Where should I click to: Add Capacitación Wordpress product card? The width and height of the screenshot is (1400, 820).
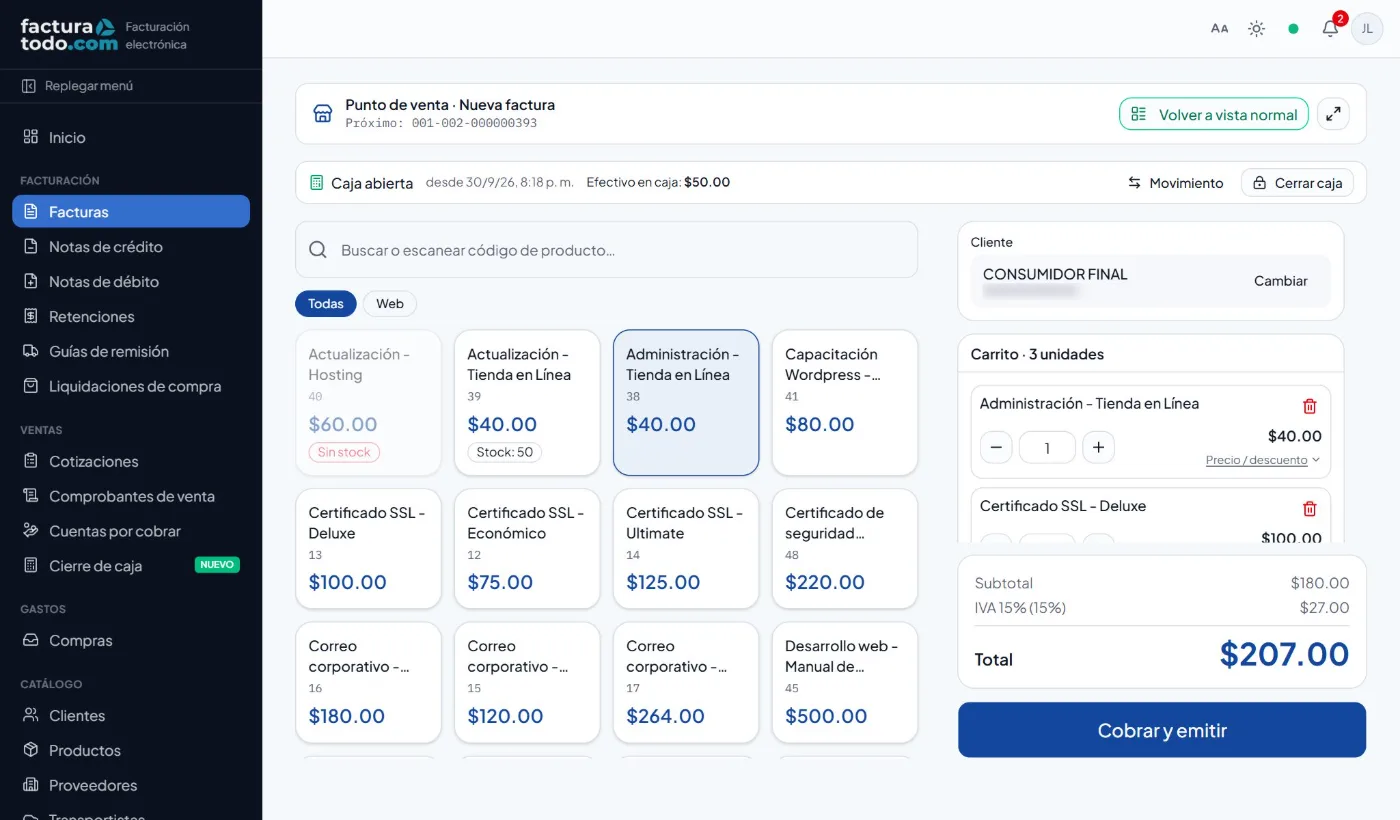coord(845,403)
